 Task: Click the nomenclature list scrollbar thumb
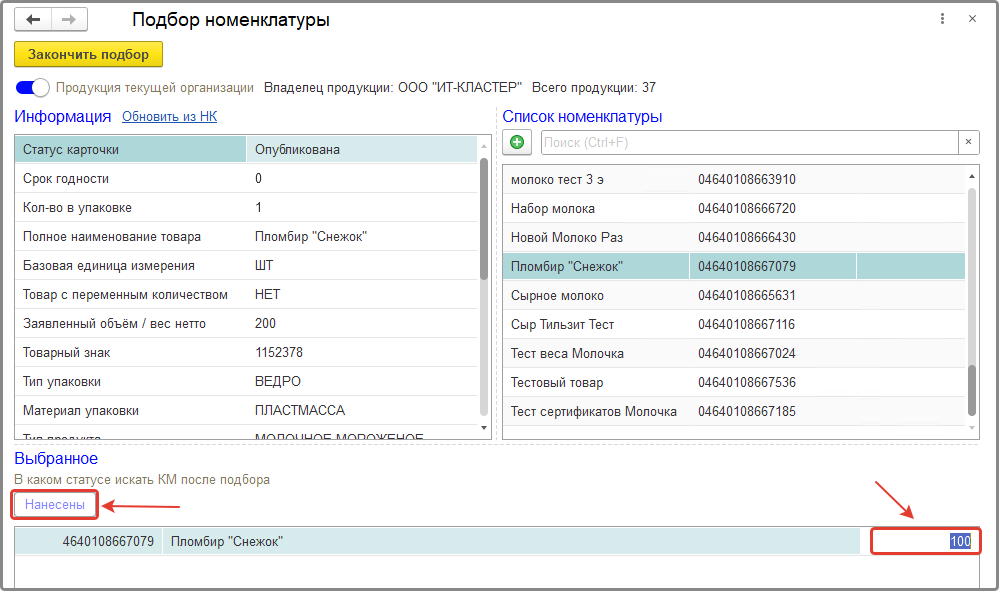point(972,390)
